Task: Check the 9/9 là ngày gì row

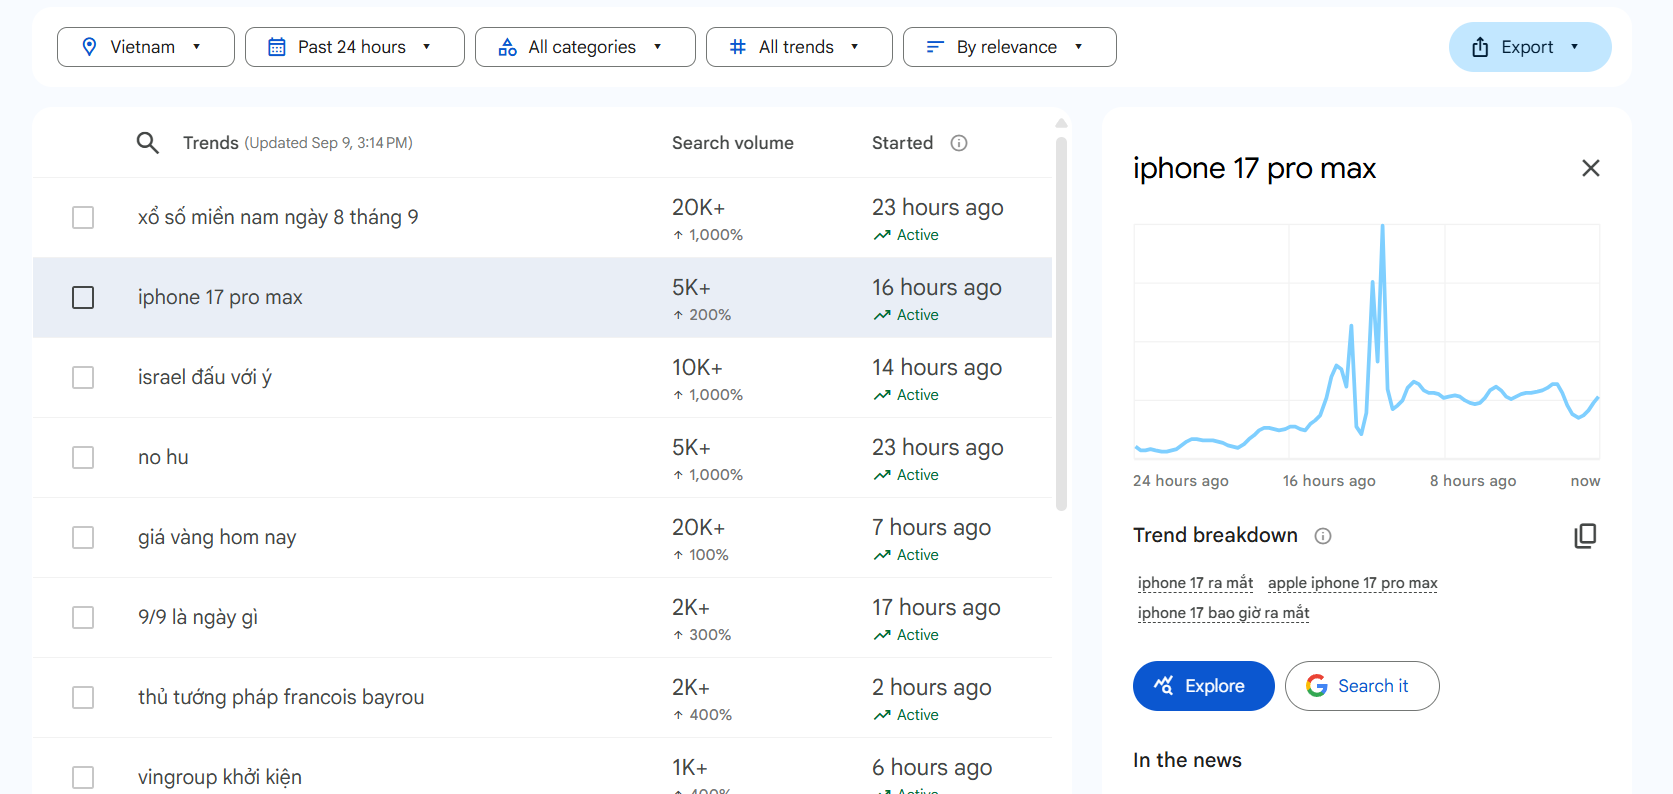Action: [83, 617]
